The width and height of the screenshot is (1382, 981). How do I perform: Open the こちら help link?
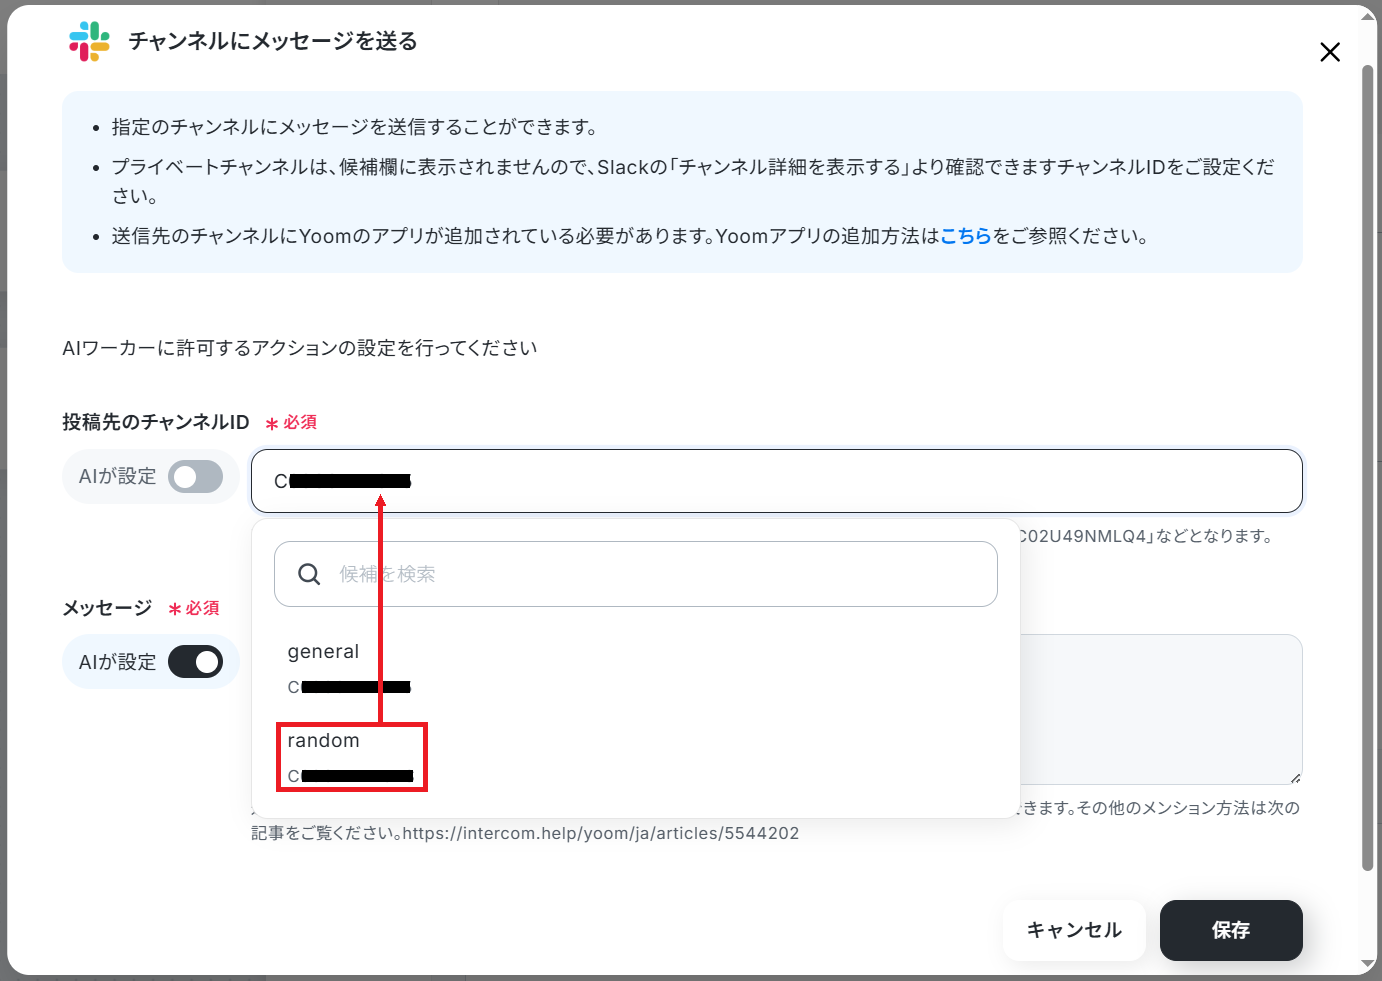pyautogui.click(x=966, y=236)
